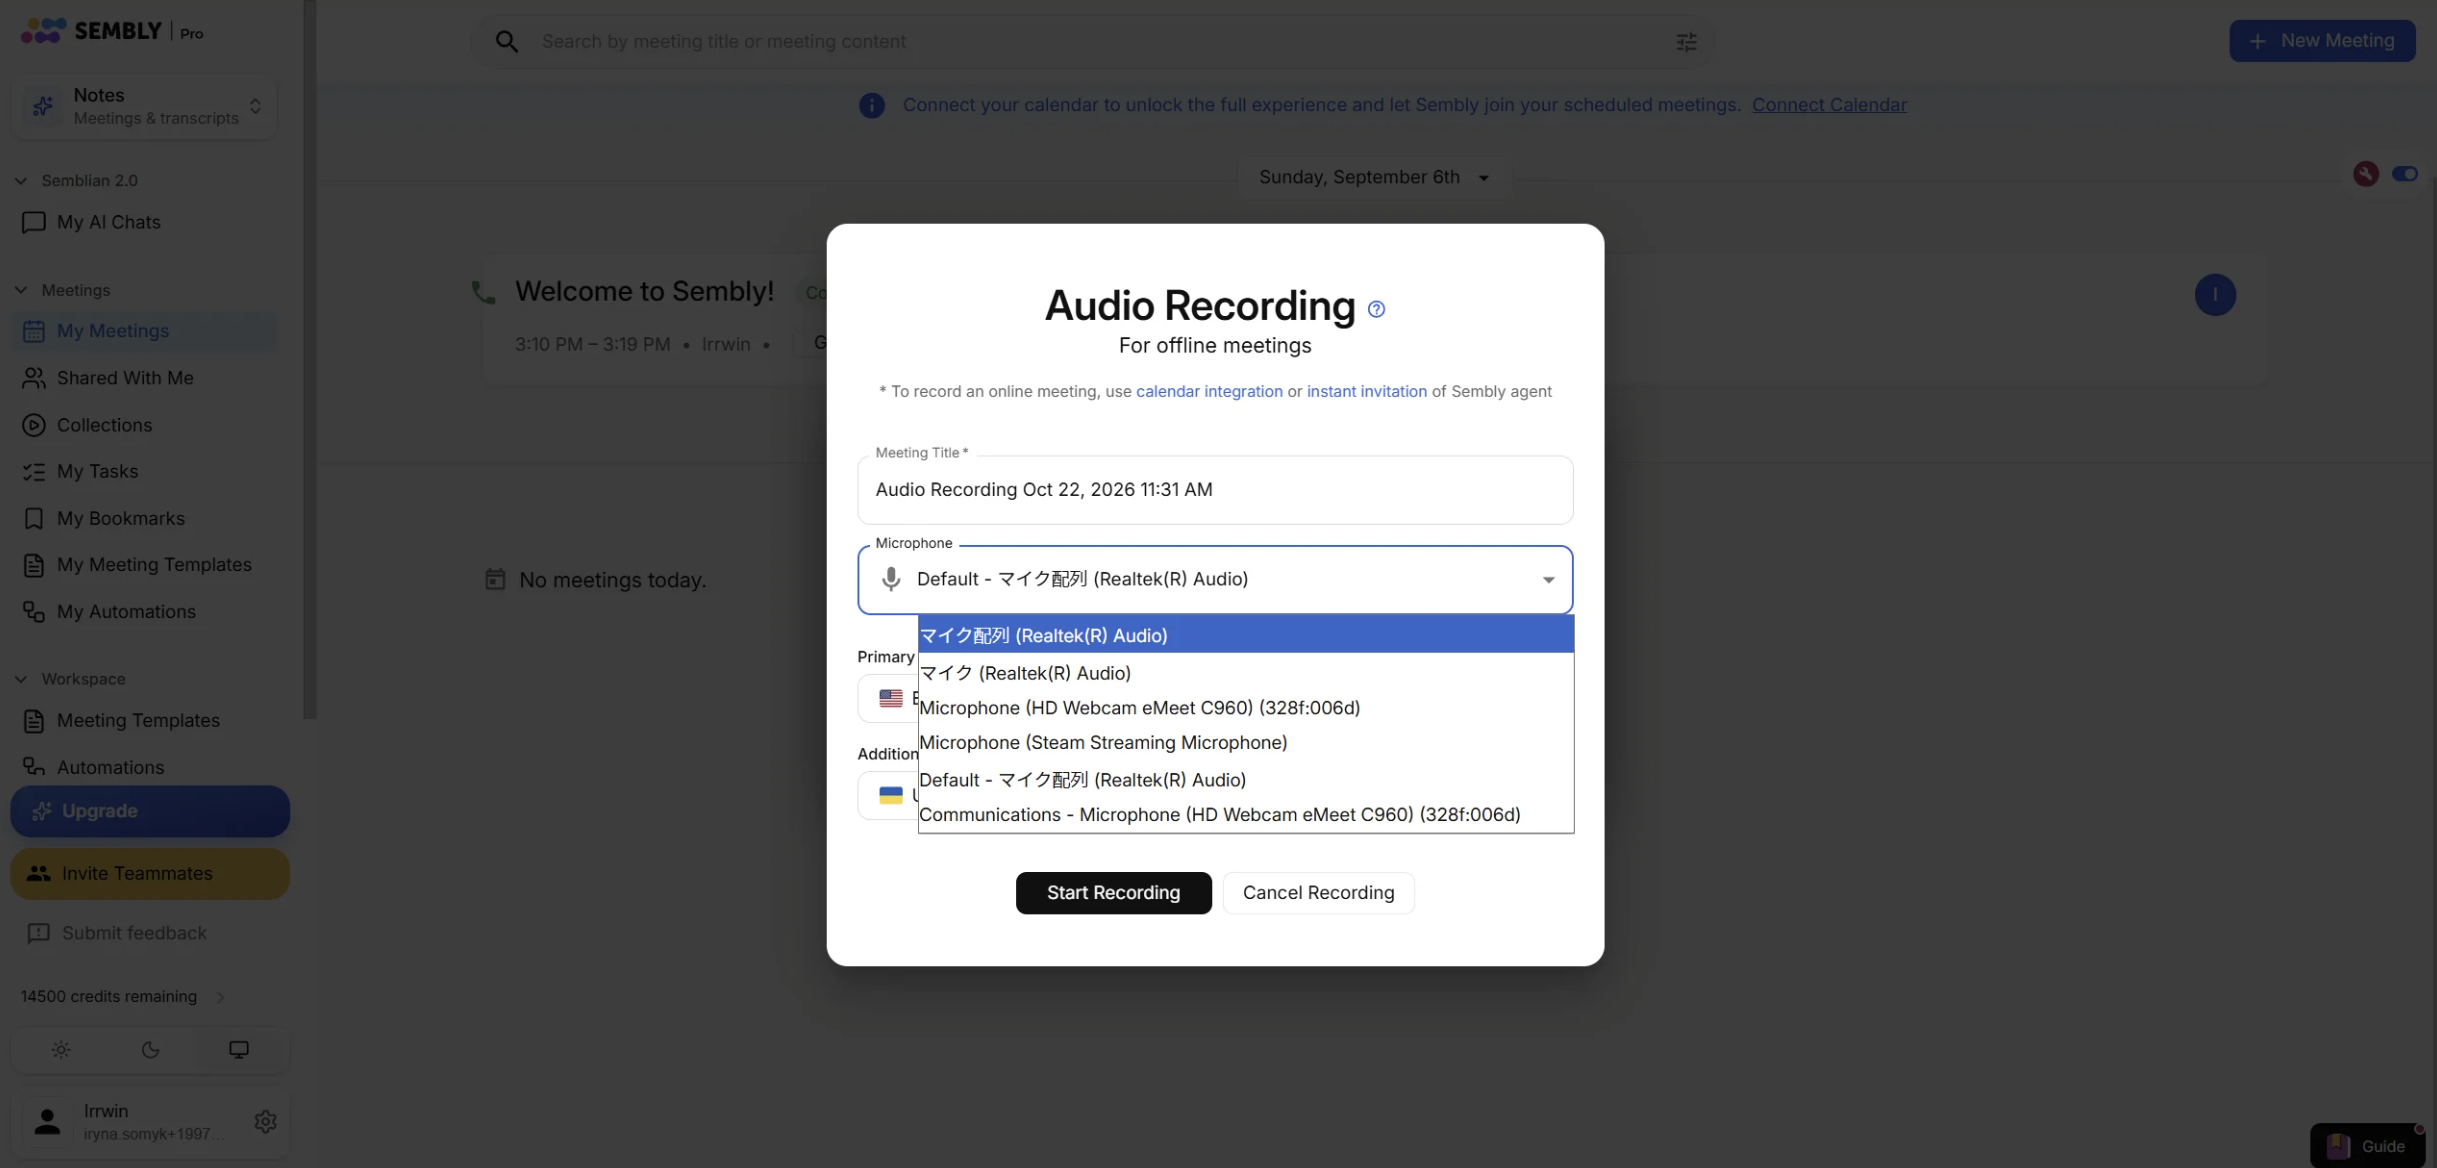
Task: Follow the calendar integration link
Action: [1209, 392]
